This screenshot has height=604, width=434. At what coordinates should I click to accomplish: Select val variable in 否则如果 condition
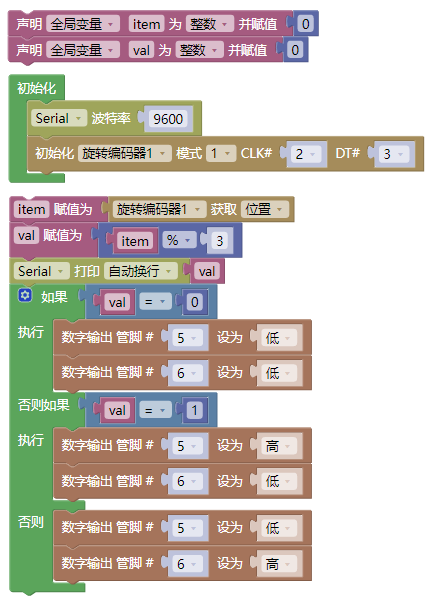pyautogui.click(x=117, y=410)
